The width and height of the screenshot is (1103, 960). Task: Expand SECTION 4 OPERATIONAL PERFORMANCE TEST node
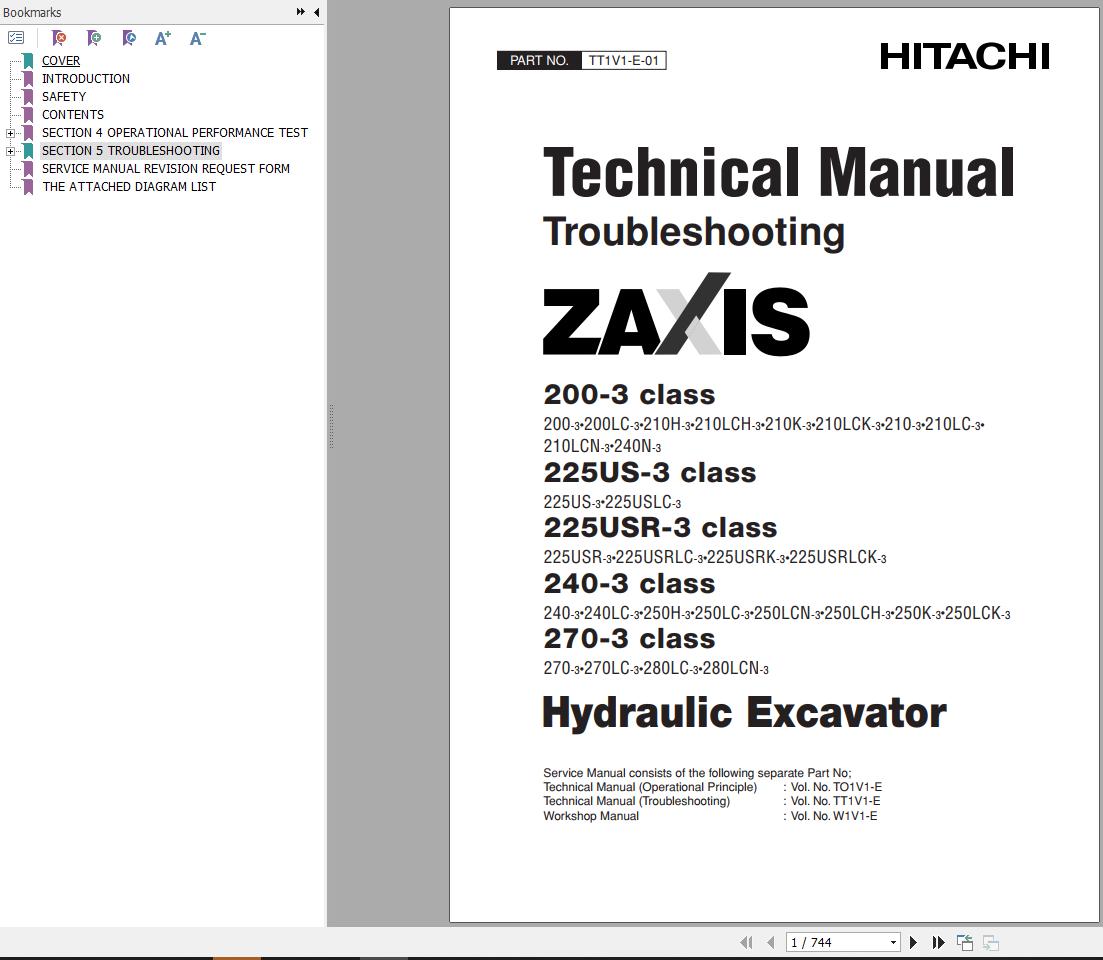pyautogui.click(x=10, y=133)
